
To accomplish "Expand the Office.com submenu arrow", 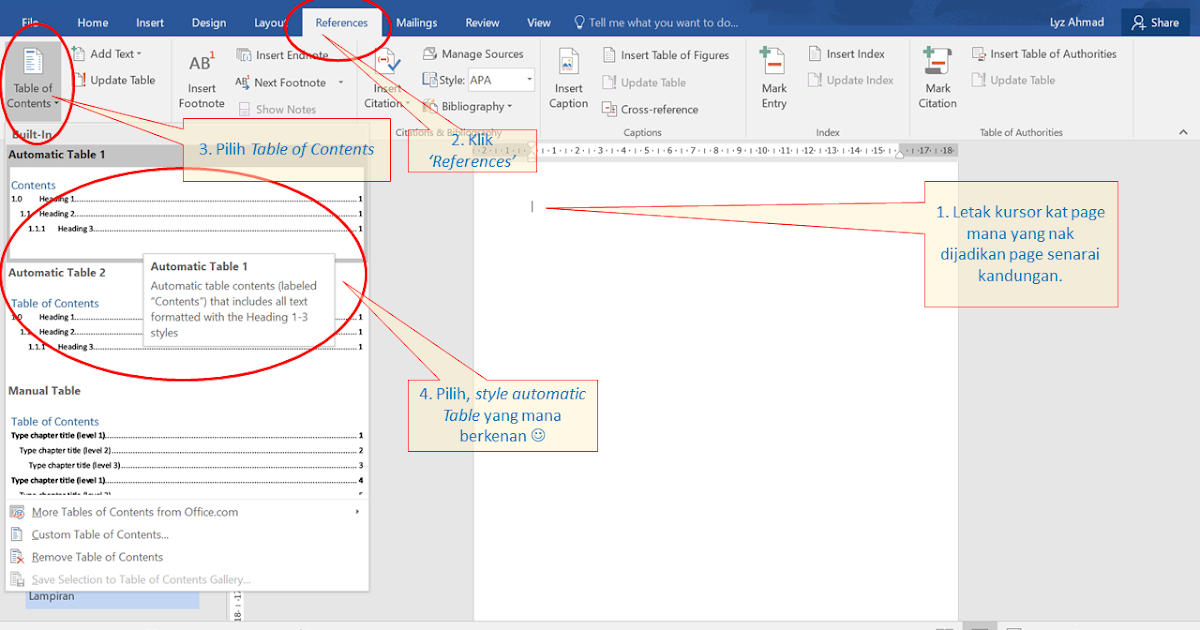I will pos(357,512).
